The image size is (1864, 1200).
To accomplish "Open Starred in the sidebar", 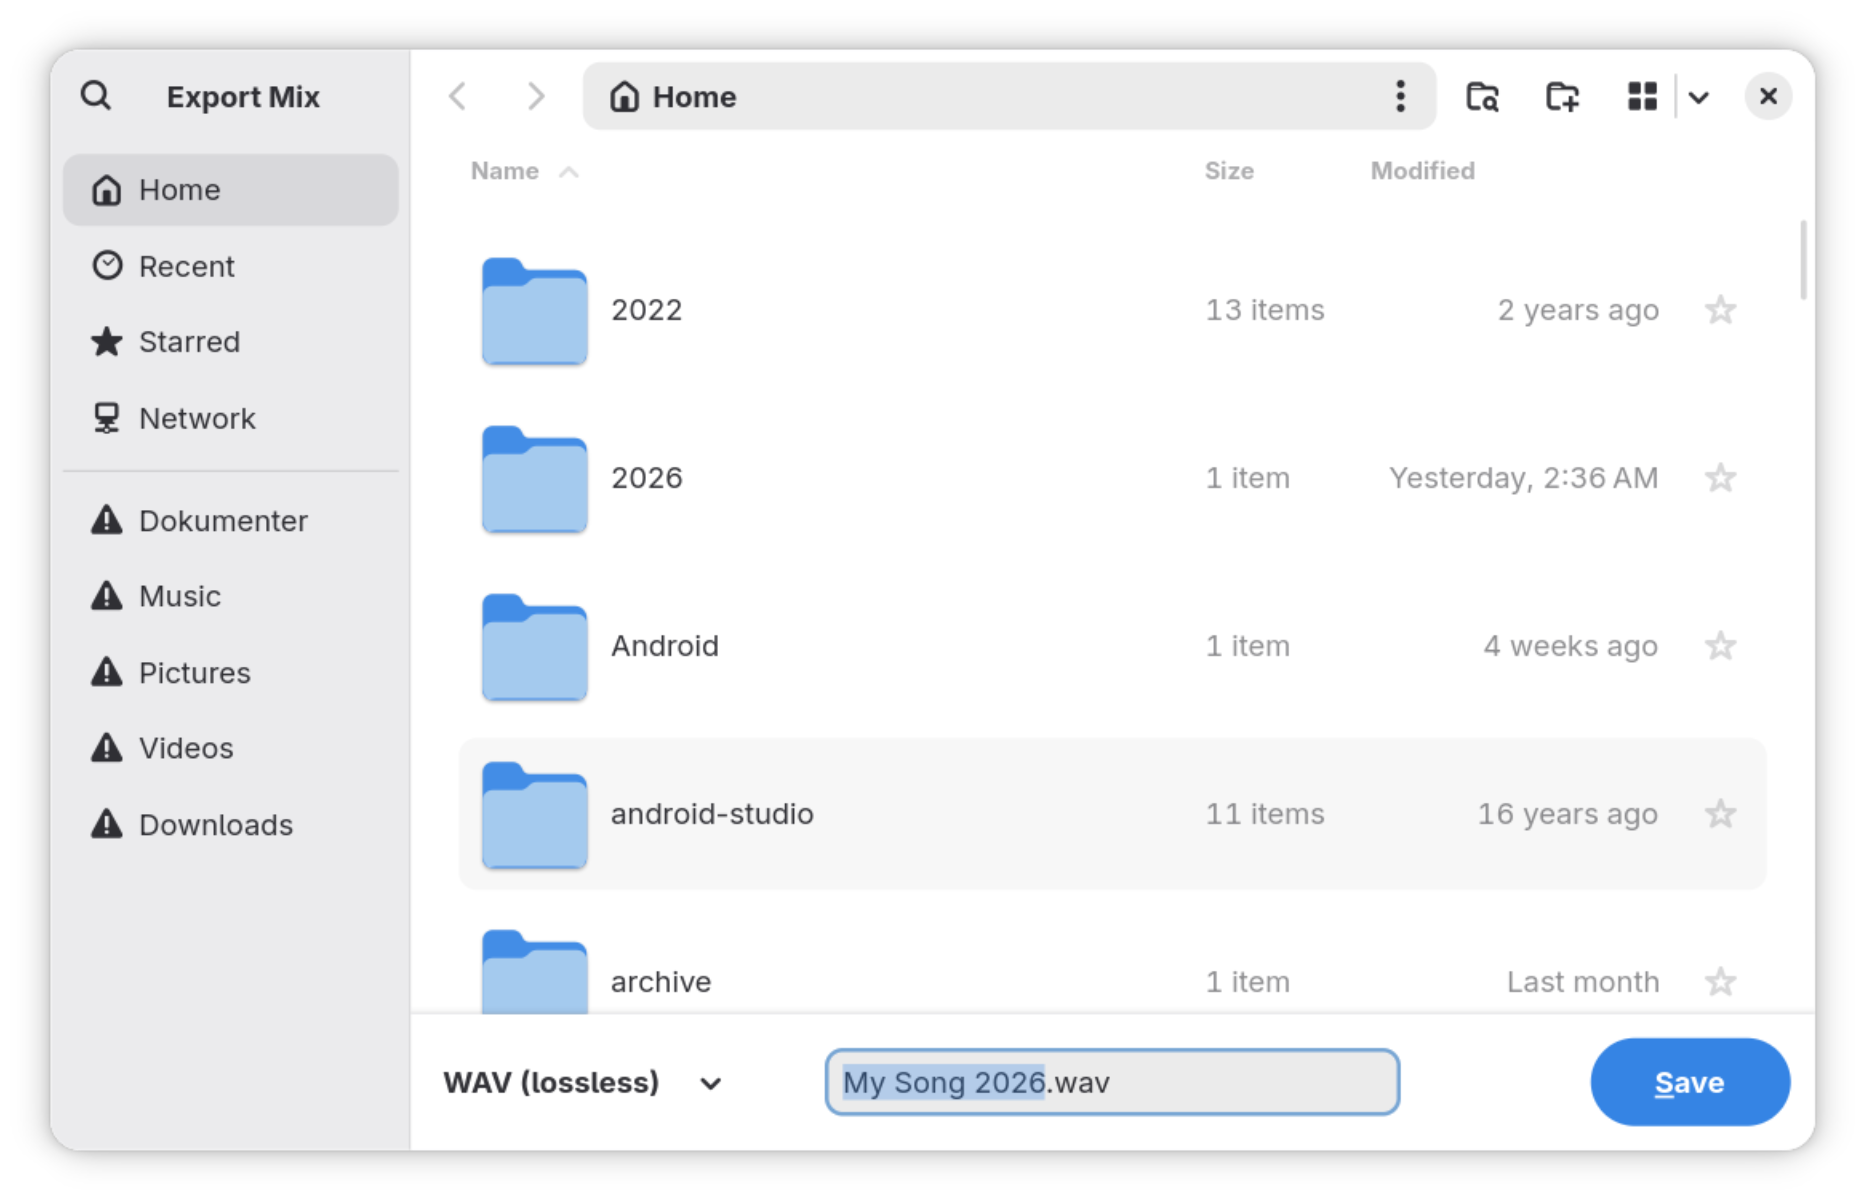I will pos(231,342).
